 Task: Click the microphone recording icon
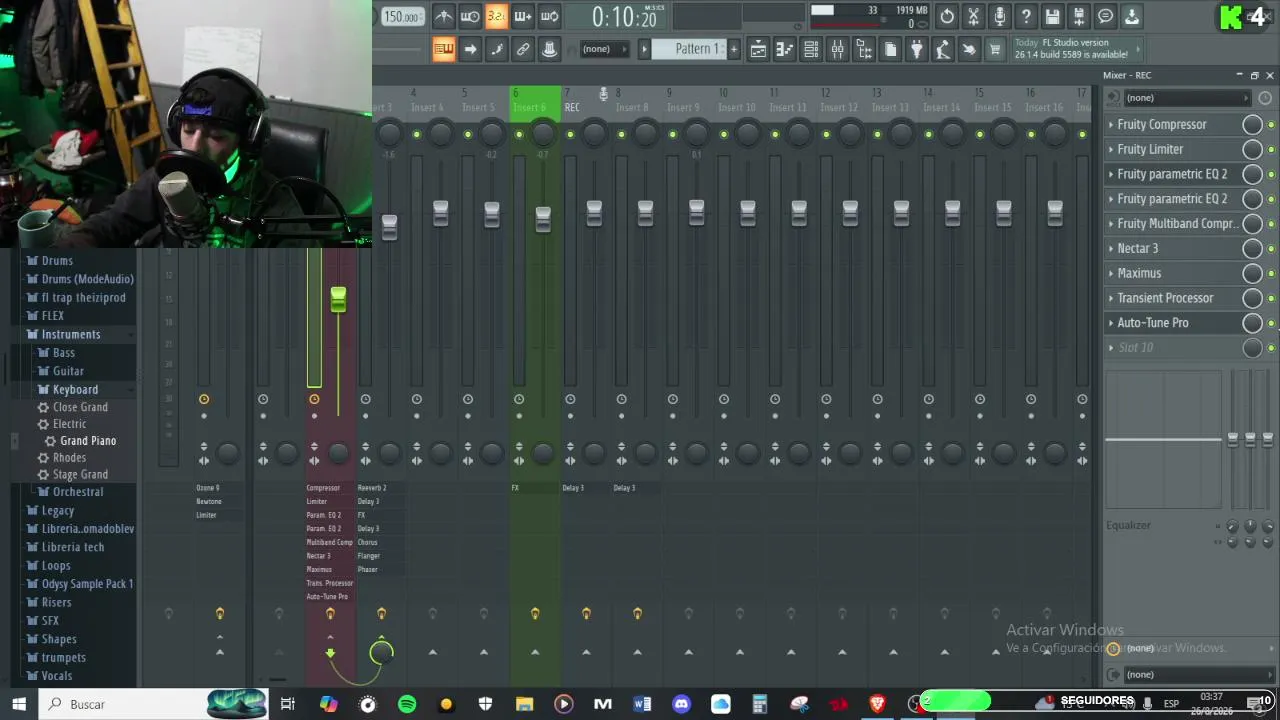pos(999,16)
